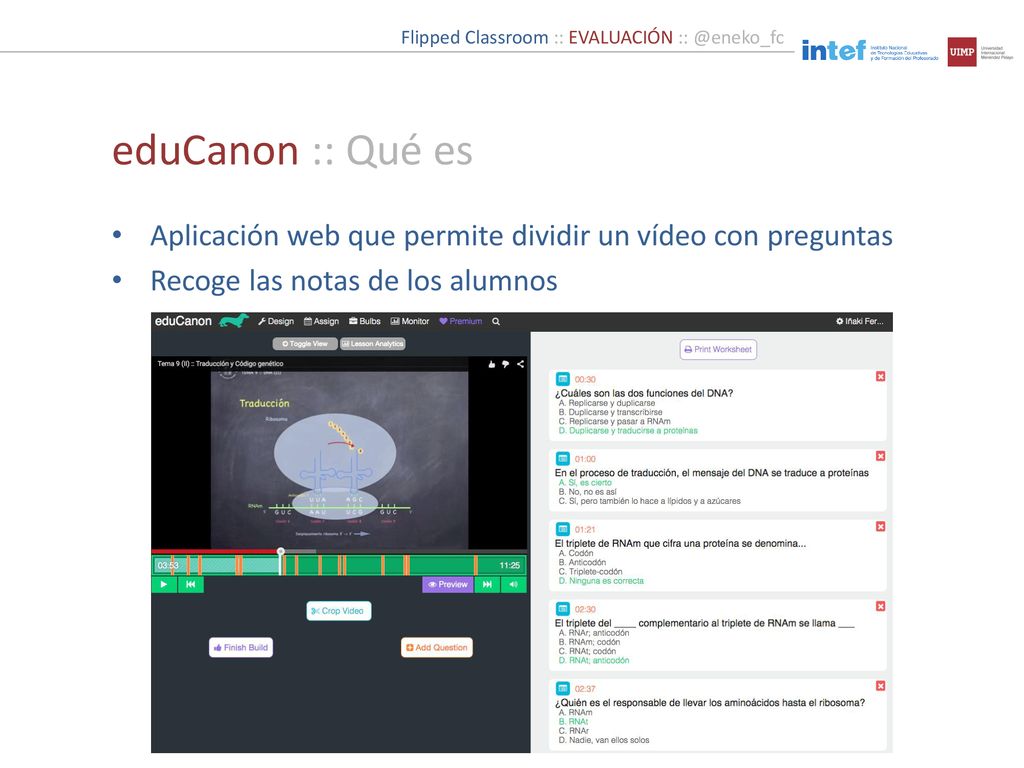Click total duration 11:25 on timeline
The height and width of the screenshot is (768, 1024).
[510, 566]
